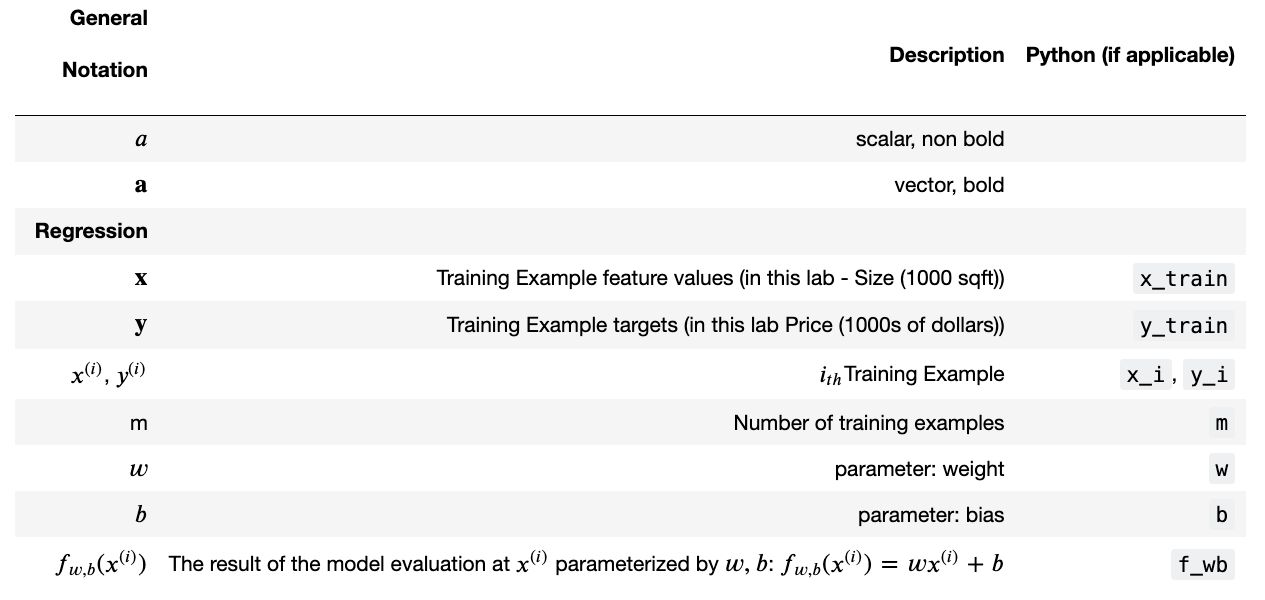The height and width of the screenshot is (600, 1265).
Task: Click the text "vector, bold"
Action: 948,185
